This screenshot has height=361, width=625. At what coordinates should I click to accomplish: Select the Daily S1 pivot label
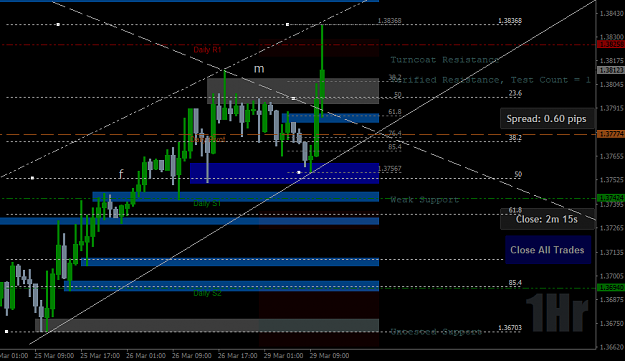coord(207,204)
